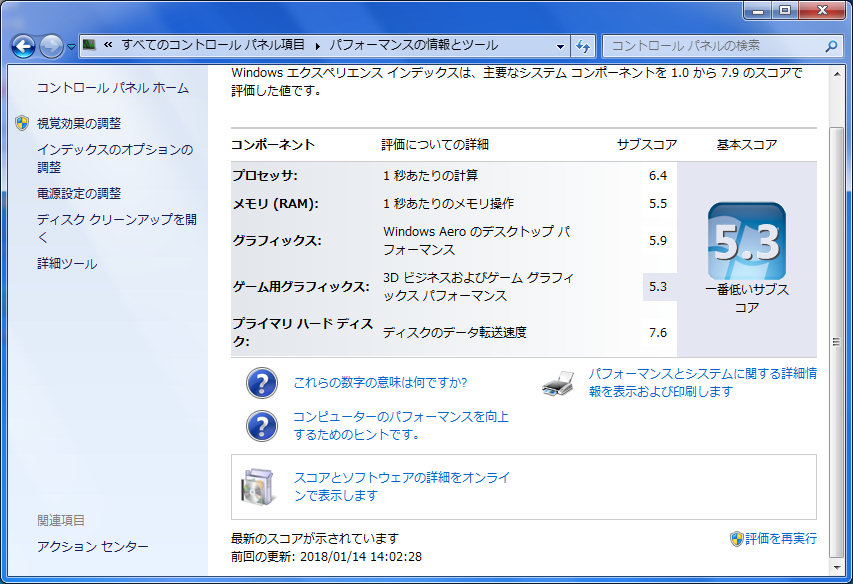Click the software box icon

coord(257,487)
